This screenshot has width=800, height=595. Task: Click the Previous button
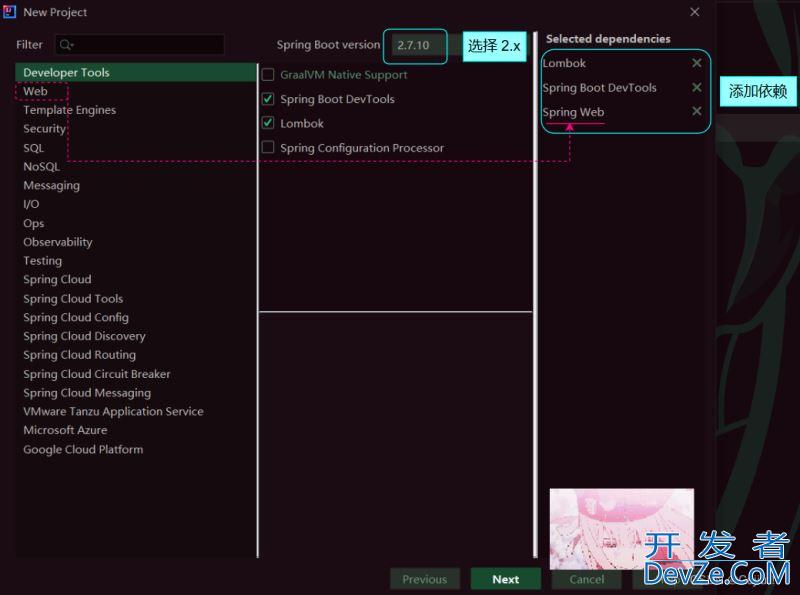424,579
